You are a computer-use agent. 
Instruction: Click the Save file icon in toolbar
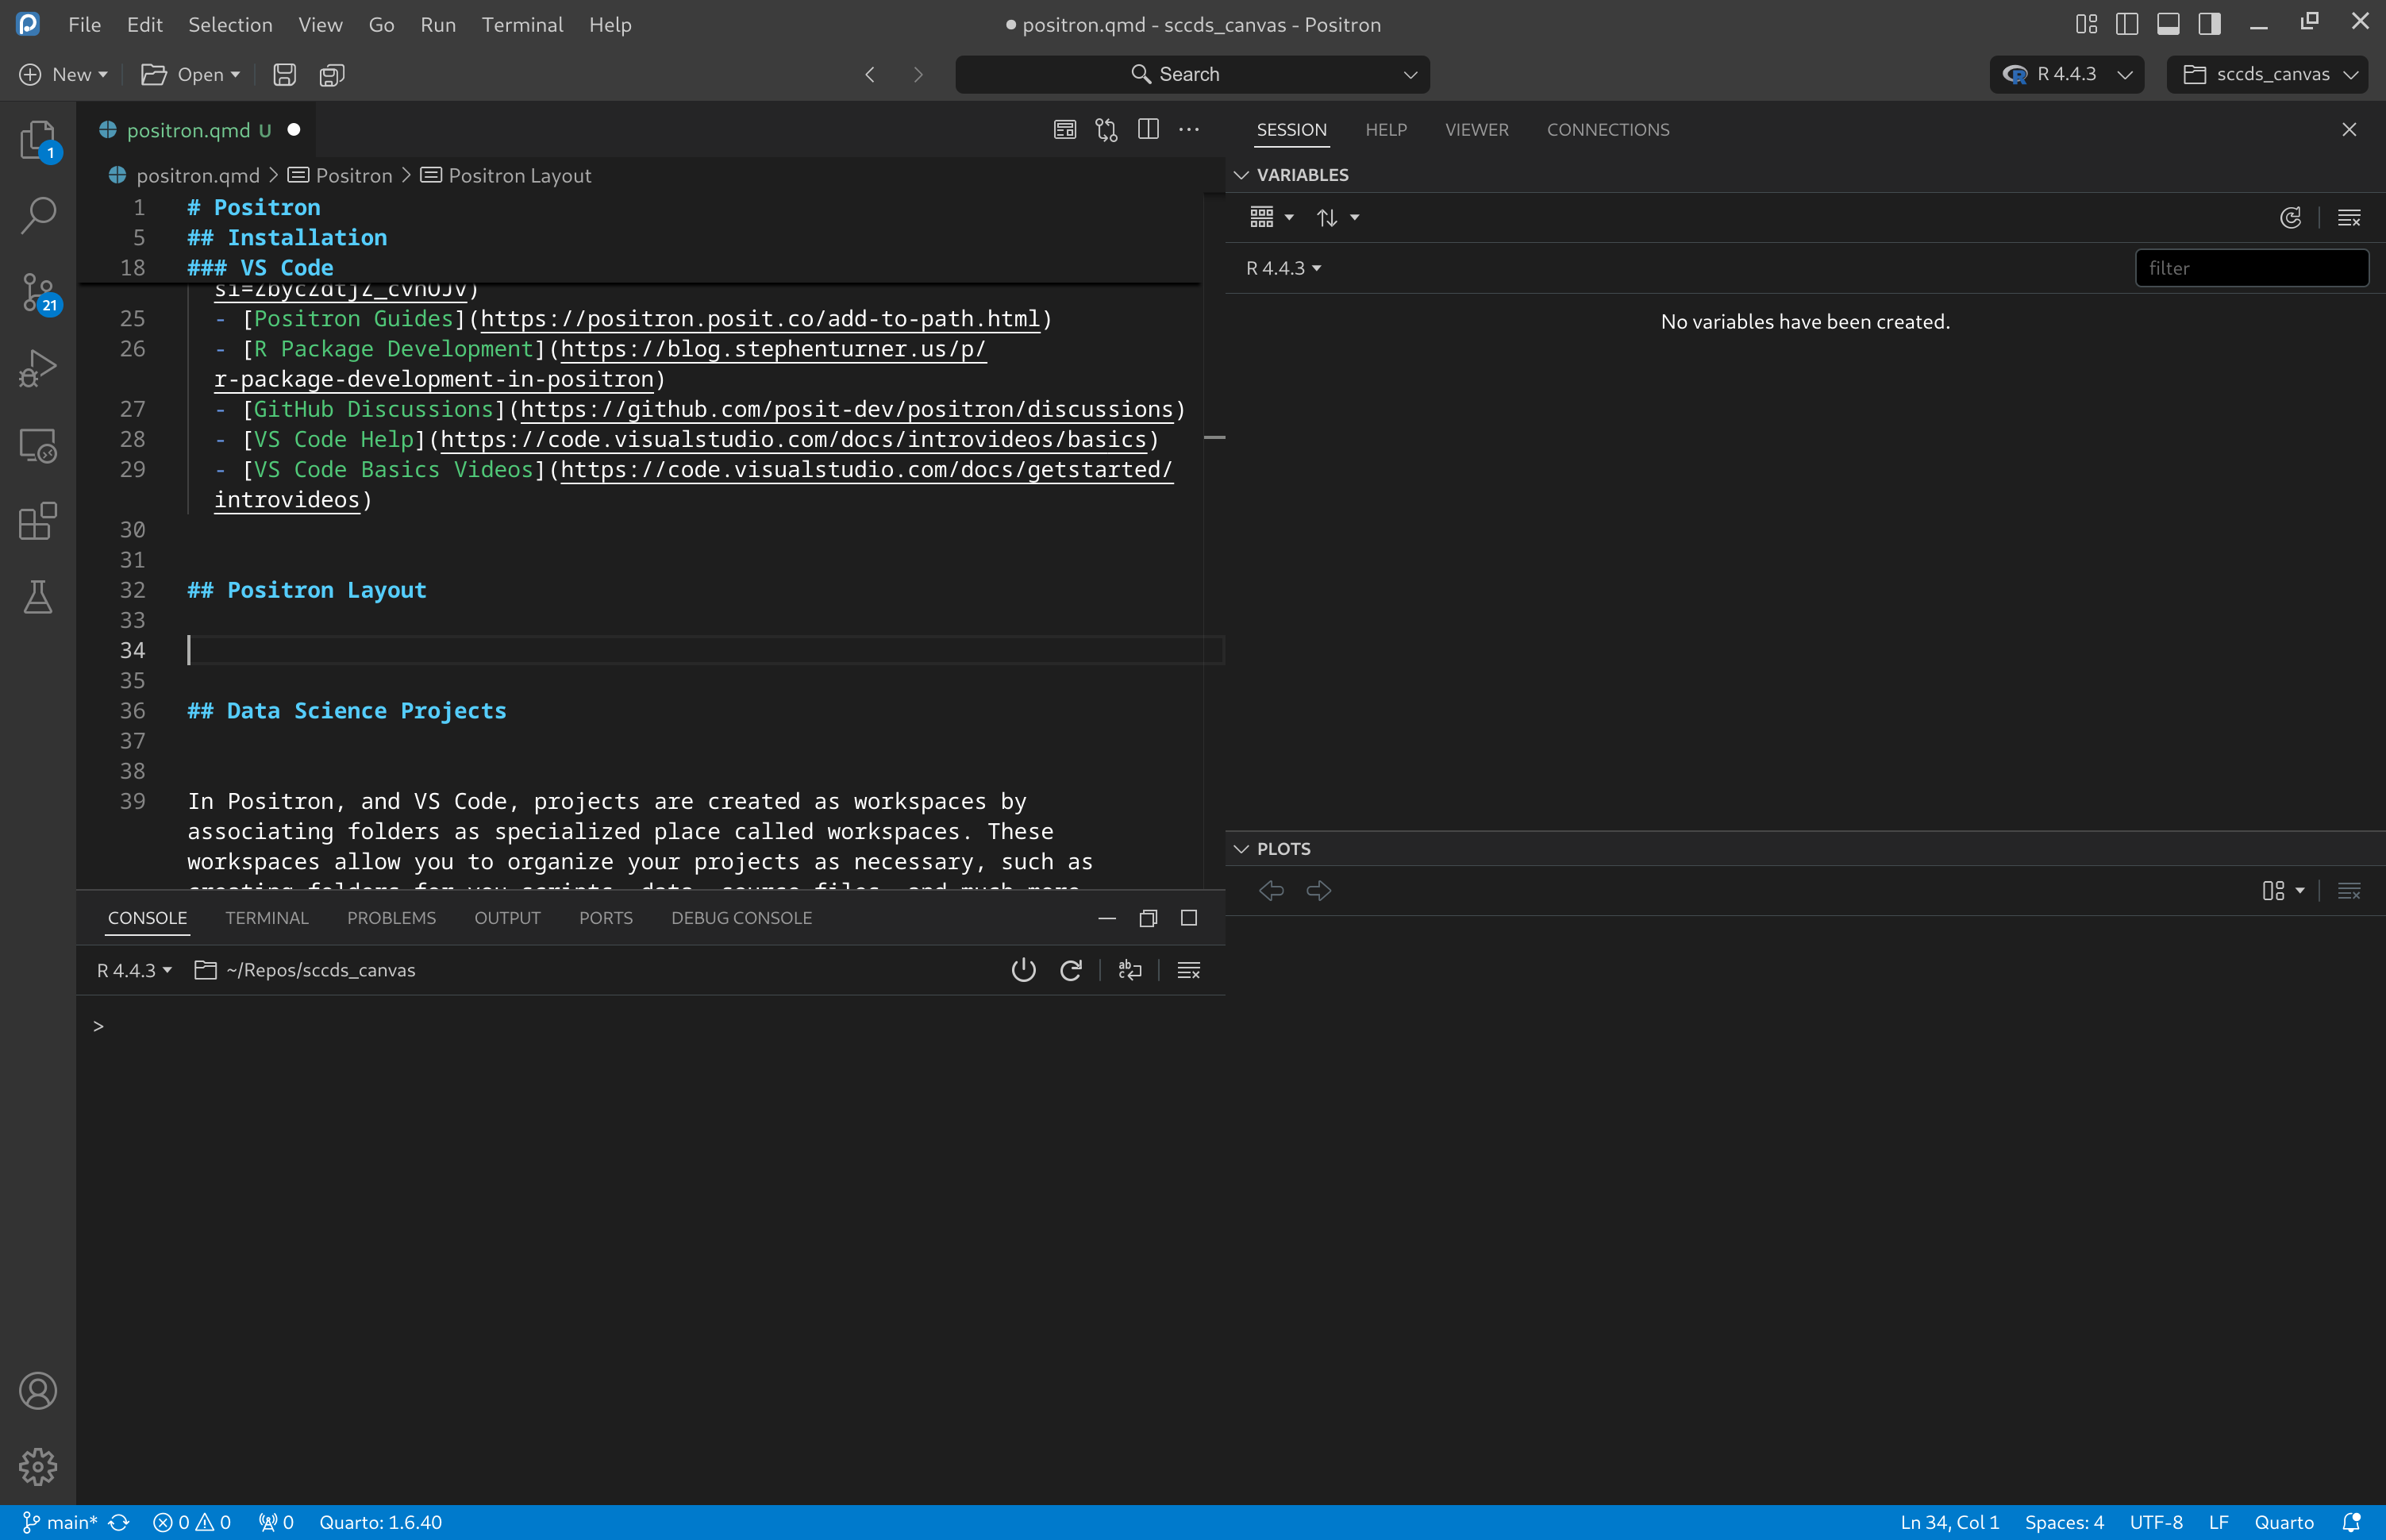coord(284,75)
